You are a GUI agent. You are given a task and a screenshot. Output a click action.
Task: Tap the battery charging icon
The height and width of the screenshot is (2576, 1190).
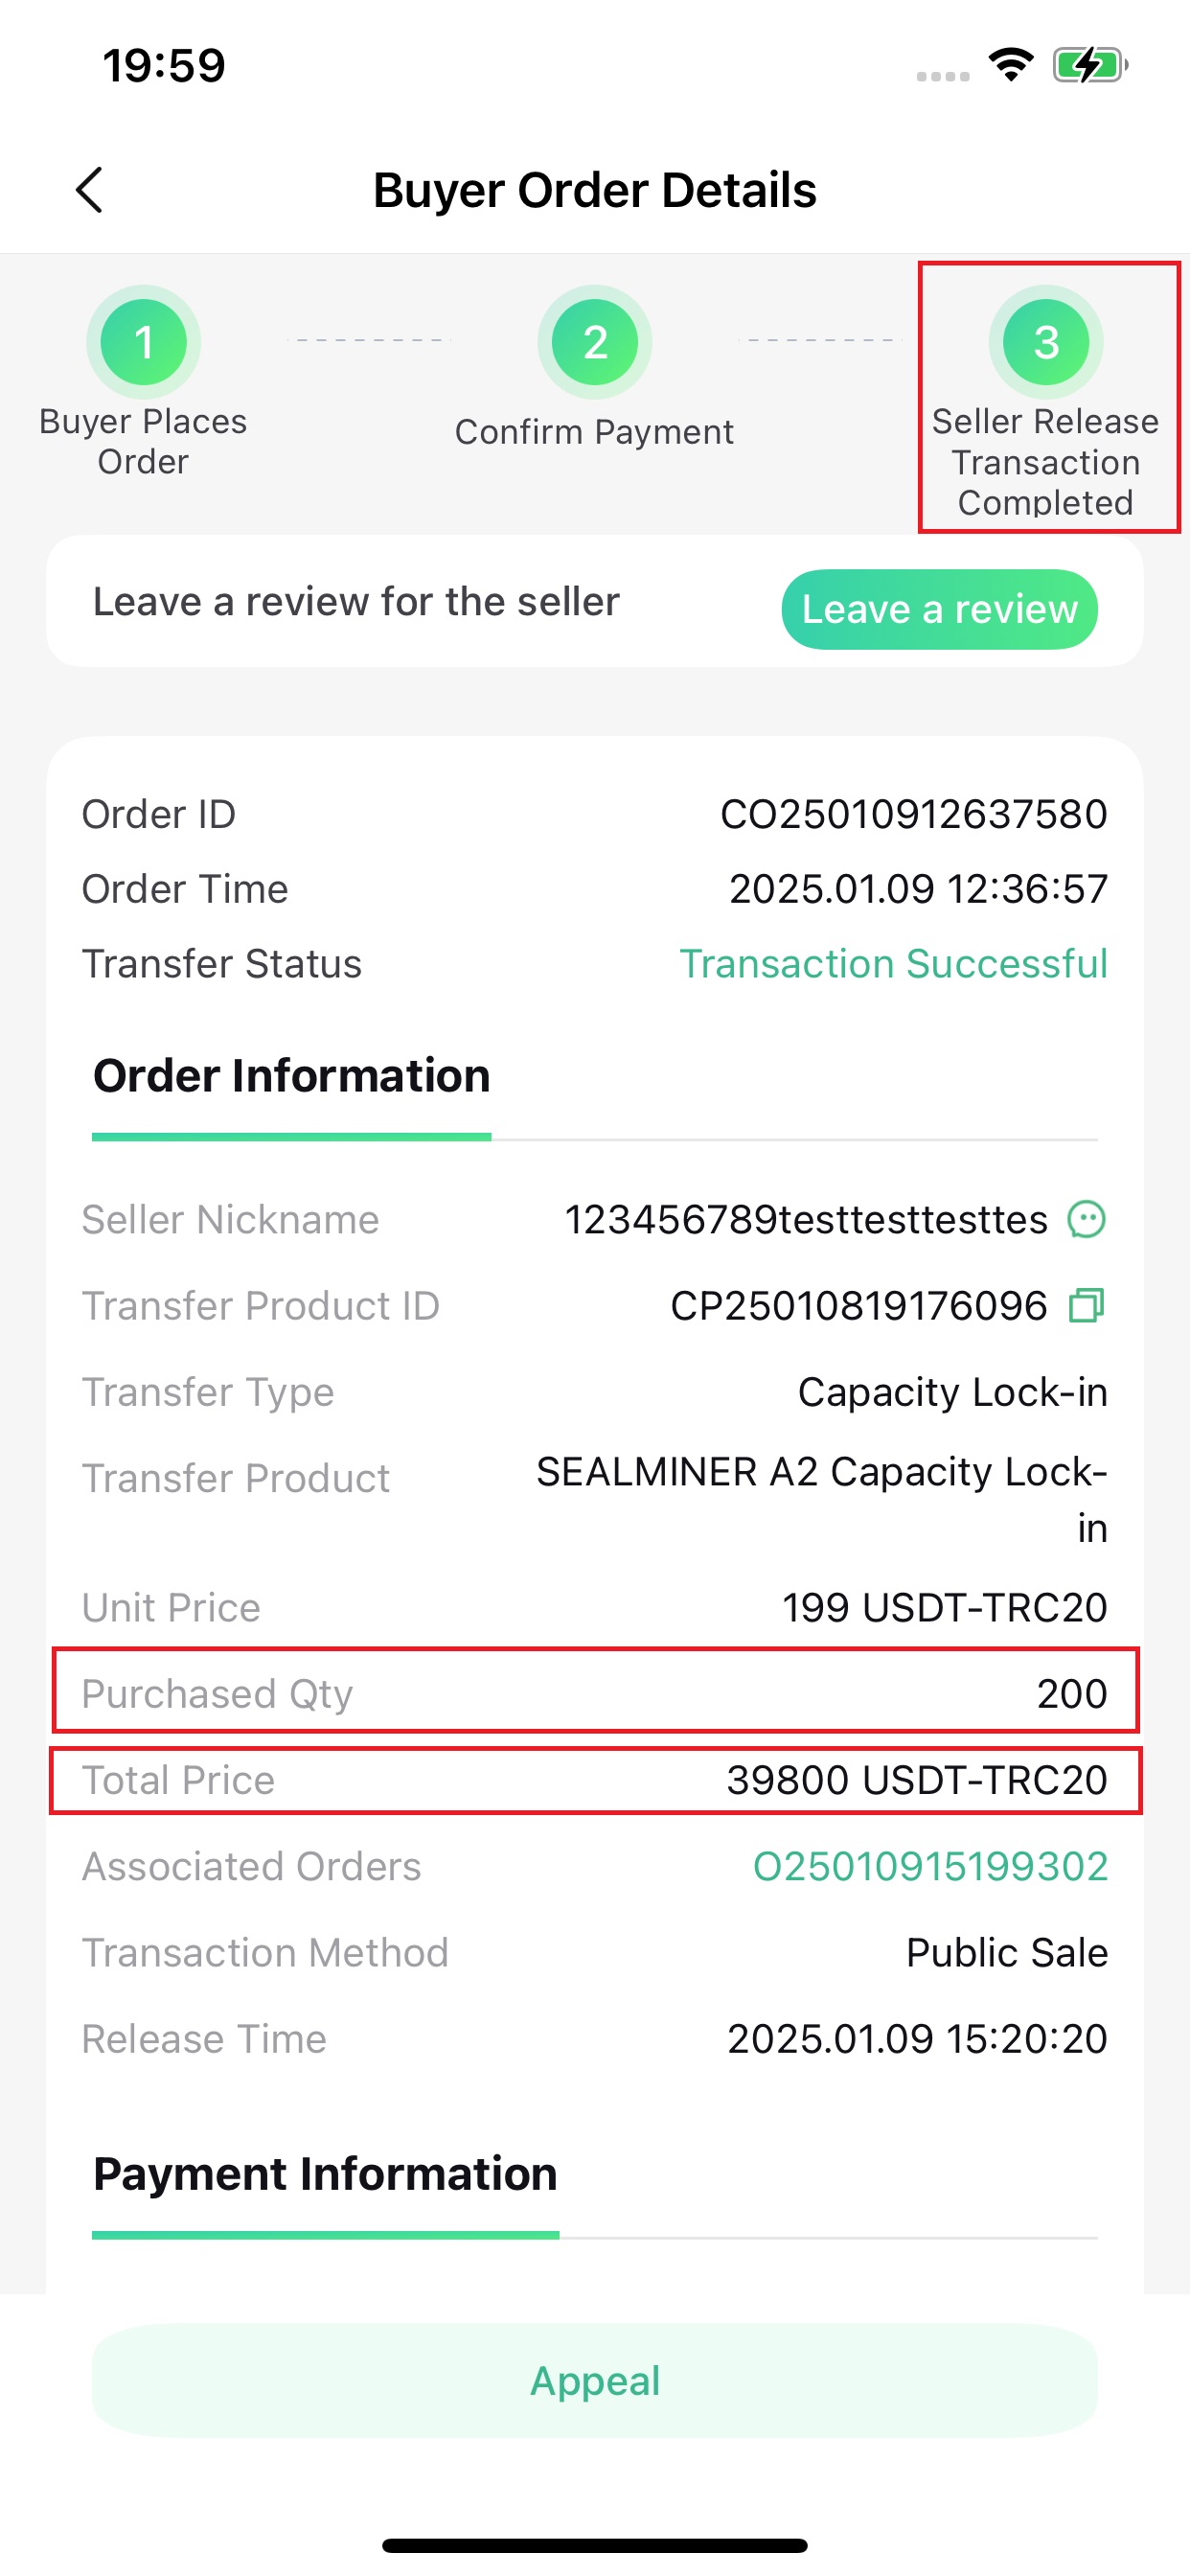click(x=1090, y=66)
